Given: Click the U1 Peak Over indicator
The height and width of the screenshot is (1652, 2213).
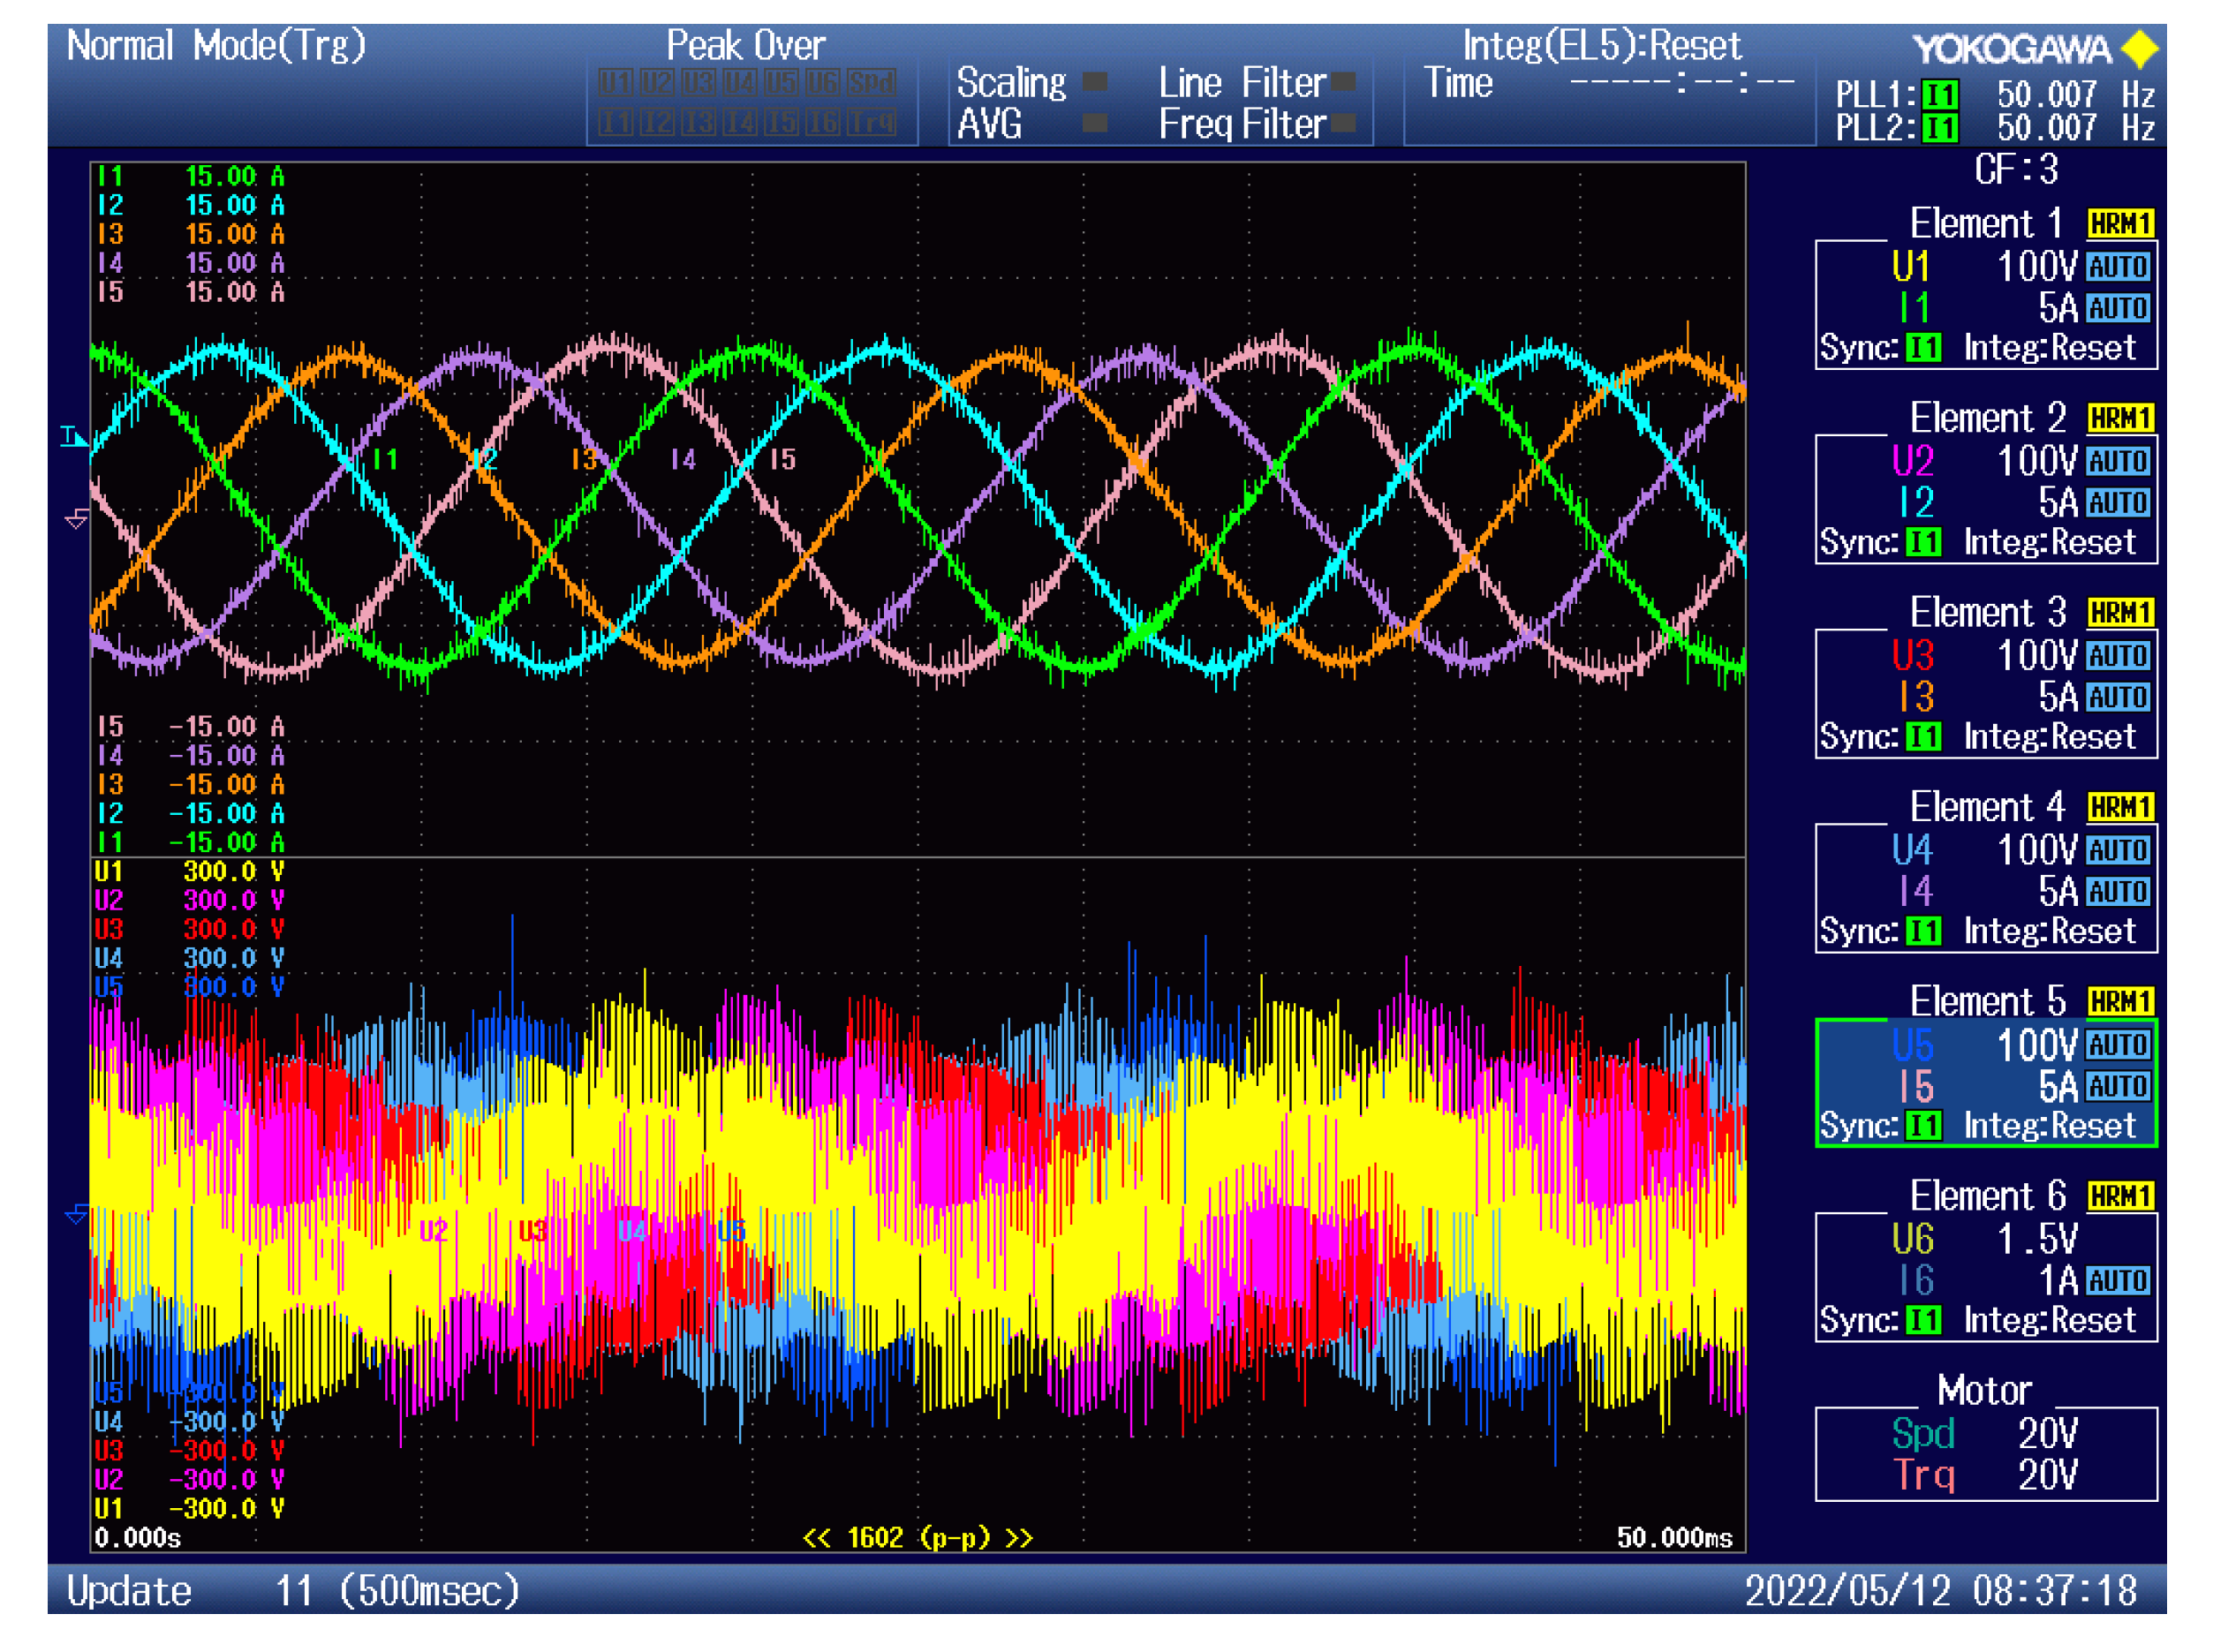Looking at the screenshot, I should (615, 82).
